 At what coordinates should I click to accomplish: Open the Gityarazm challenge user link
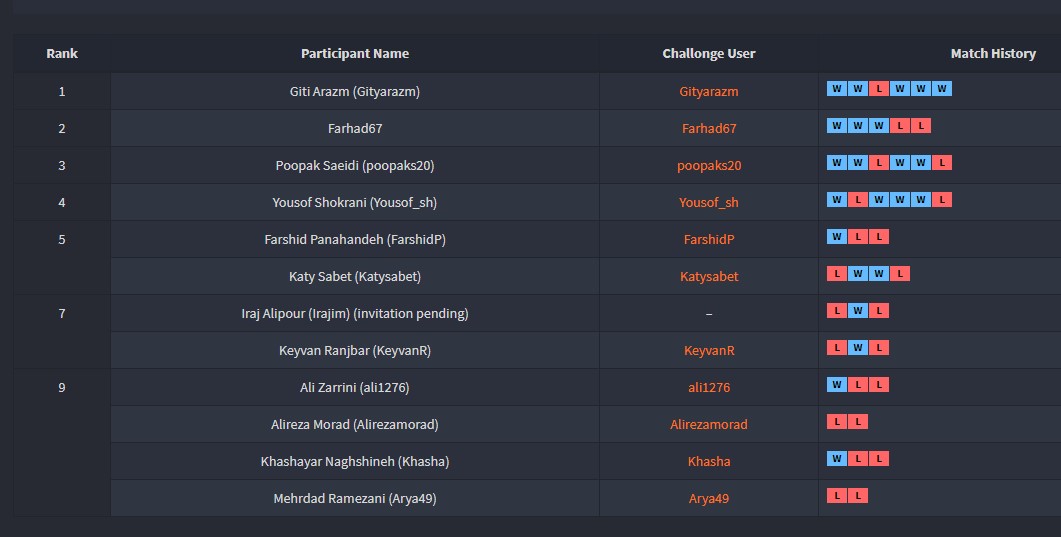tap(709, 92)
